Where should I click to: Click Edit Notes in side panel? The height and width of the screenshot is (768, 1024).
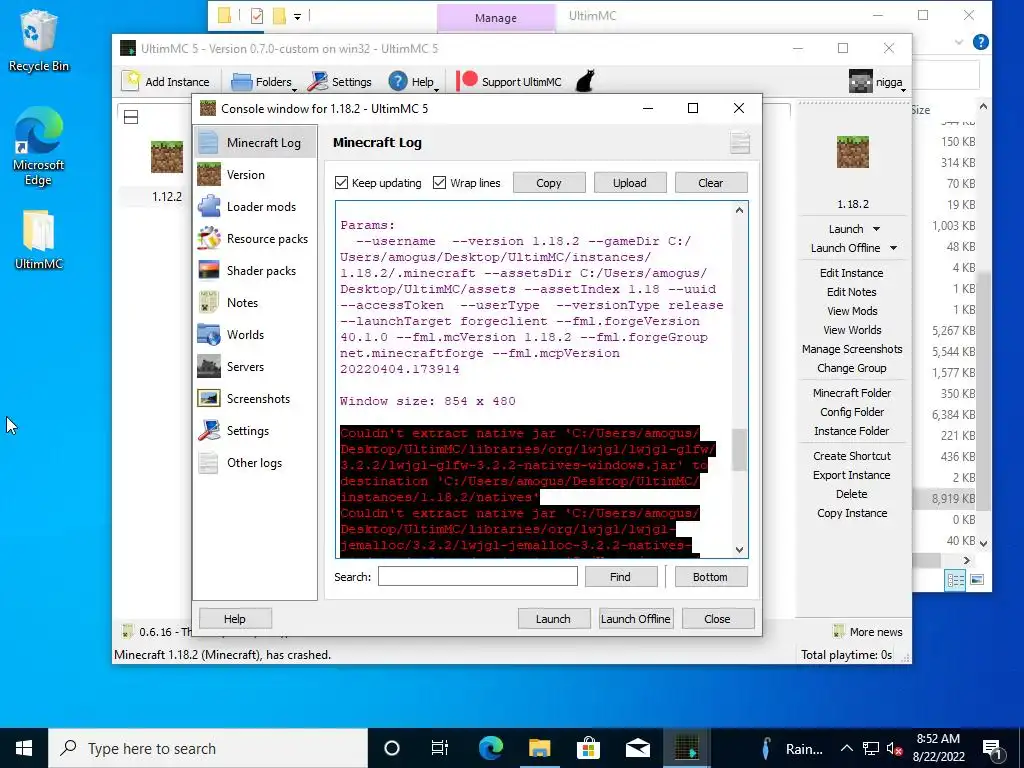pyautogui.click(x=852, y=292)
